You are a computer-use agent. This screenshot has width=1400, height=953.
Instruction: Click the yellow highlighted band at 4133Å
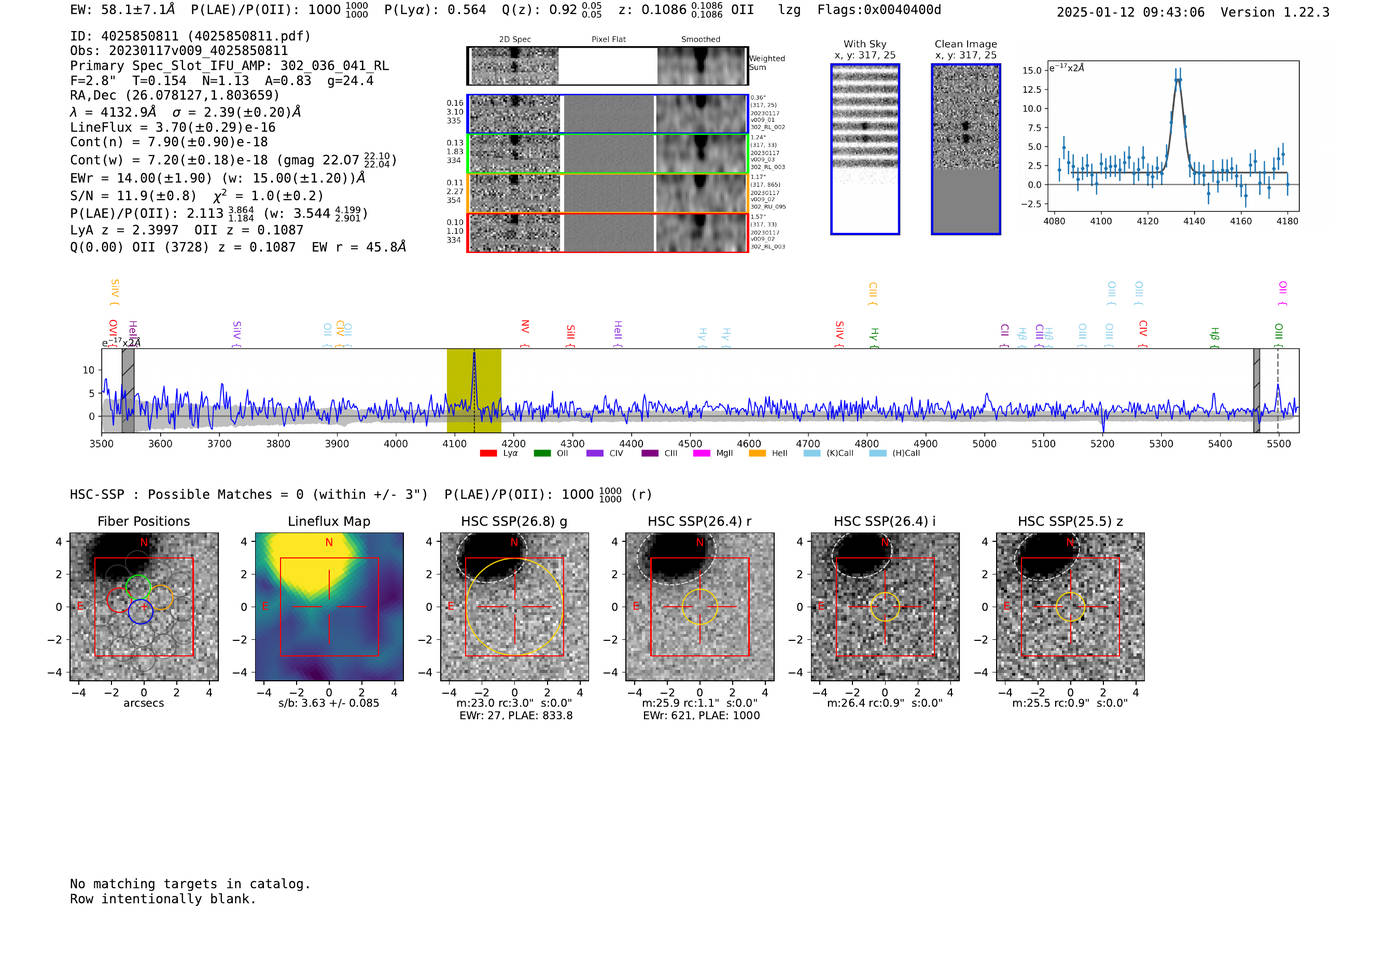(474, 391)
